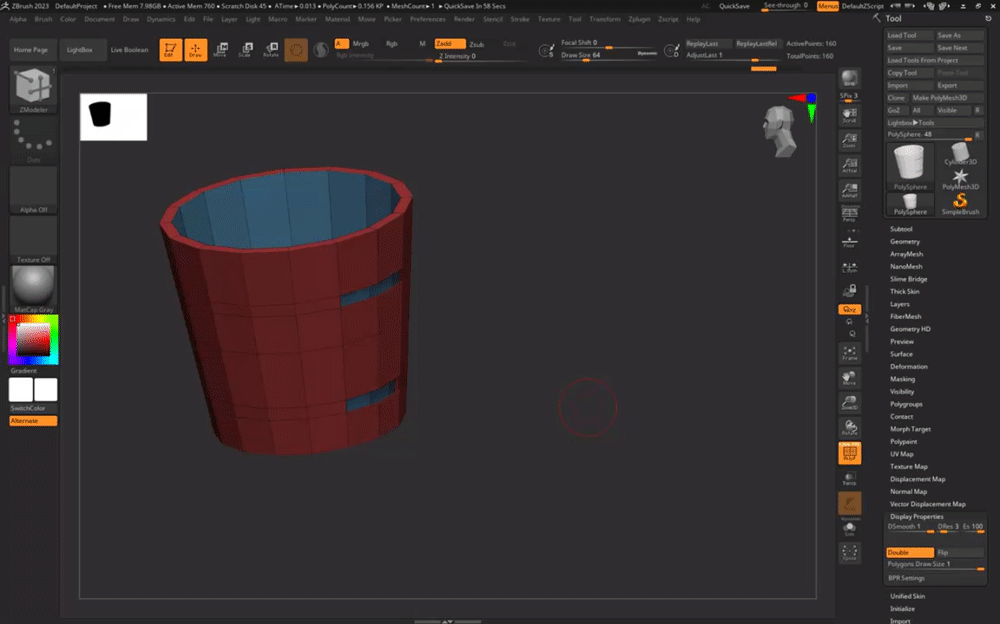Screen dimensions: 1000x624
Task: Toggle Zadd sculpt mode
Action: pos(450,44)
